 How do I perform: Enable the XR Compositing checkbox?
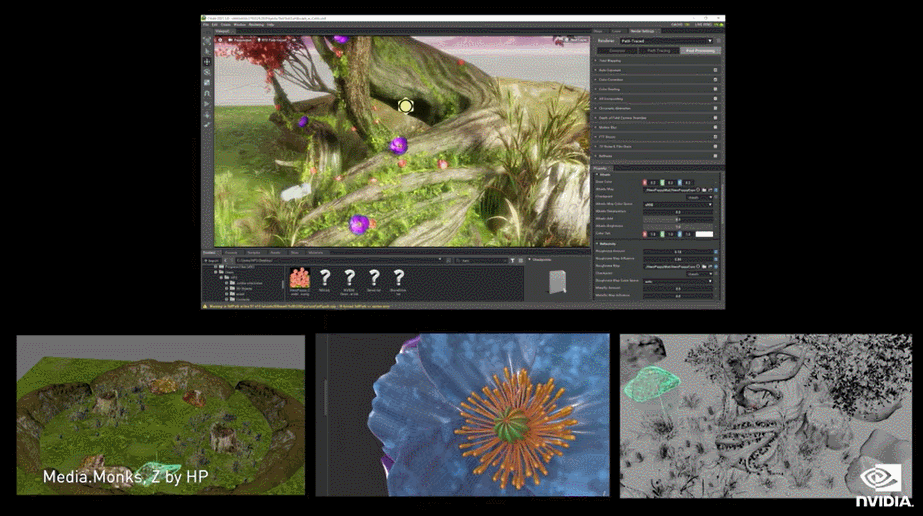(x=715, y=99)
